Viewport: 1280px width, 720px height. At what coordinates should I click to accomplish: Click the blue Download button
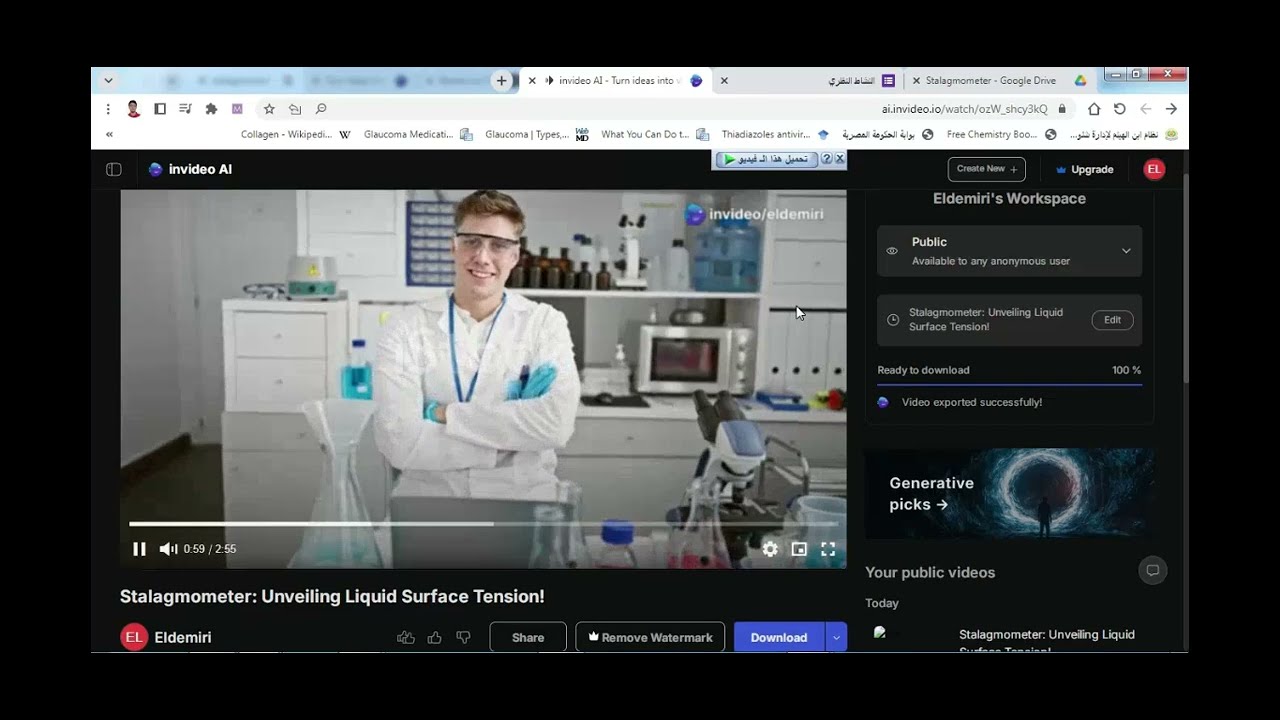click(x=779, y=637)
